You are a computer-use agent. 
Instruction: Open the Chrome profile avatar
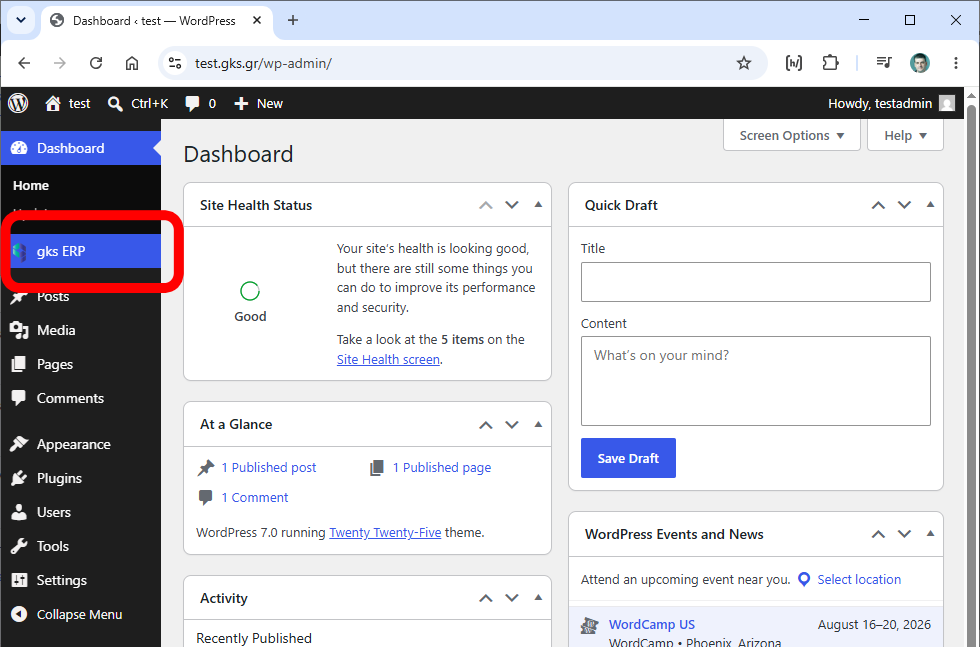[x=920, y=63]
